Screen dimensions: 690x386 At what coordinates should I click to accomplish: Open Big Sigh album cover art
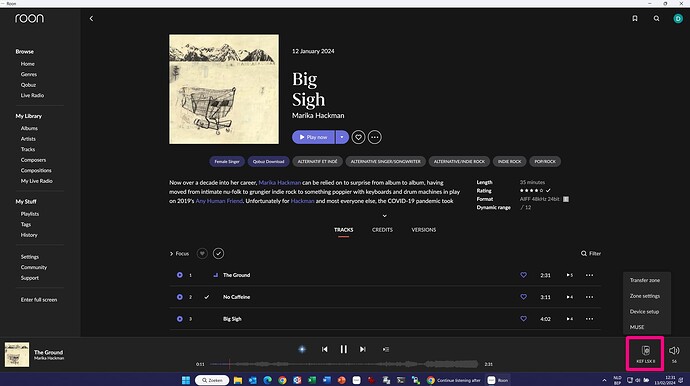[x=224, y=89]
